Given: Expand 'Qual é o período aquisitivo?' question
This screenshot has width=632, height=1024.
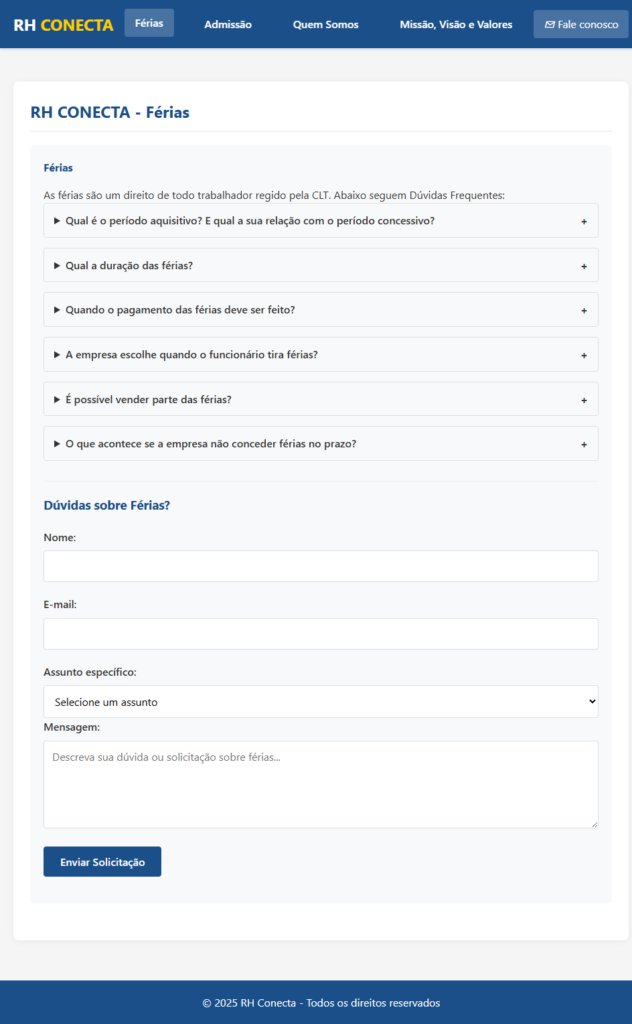Looking at the screenshot, I should (250, 221).
